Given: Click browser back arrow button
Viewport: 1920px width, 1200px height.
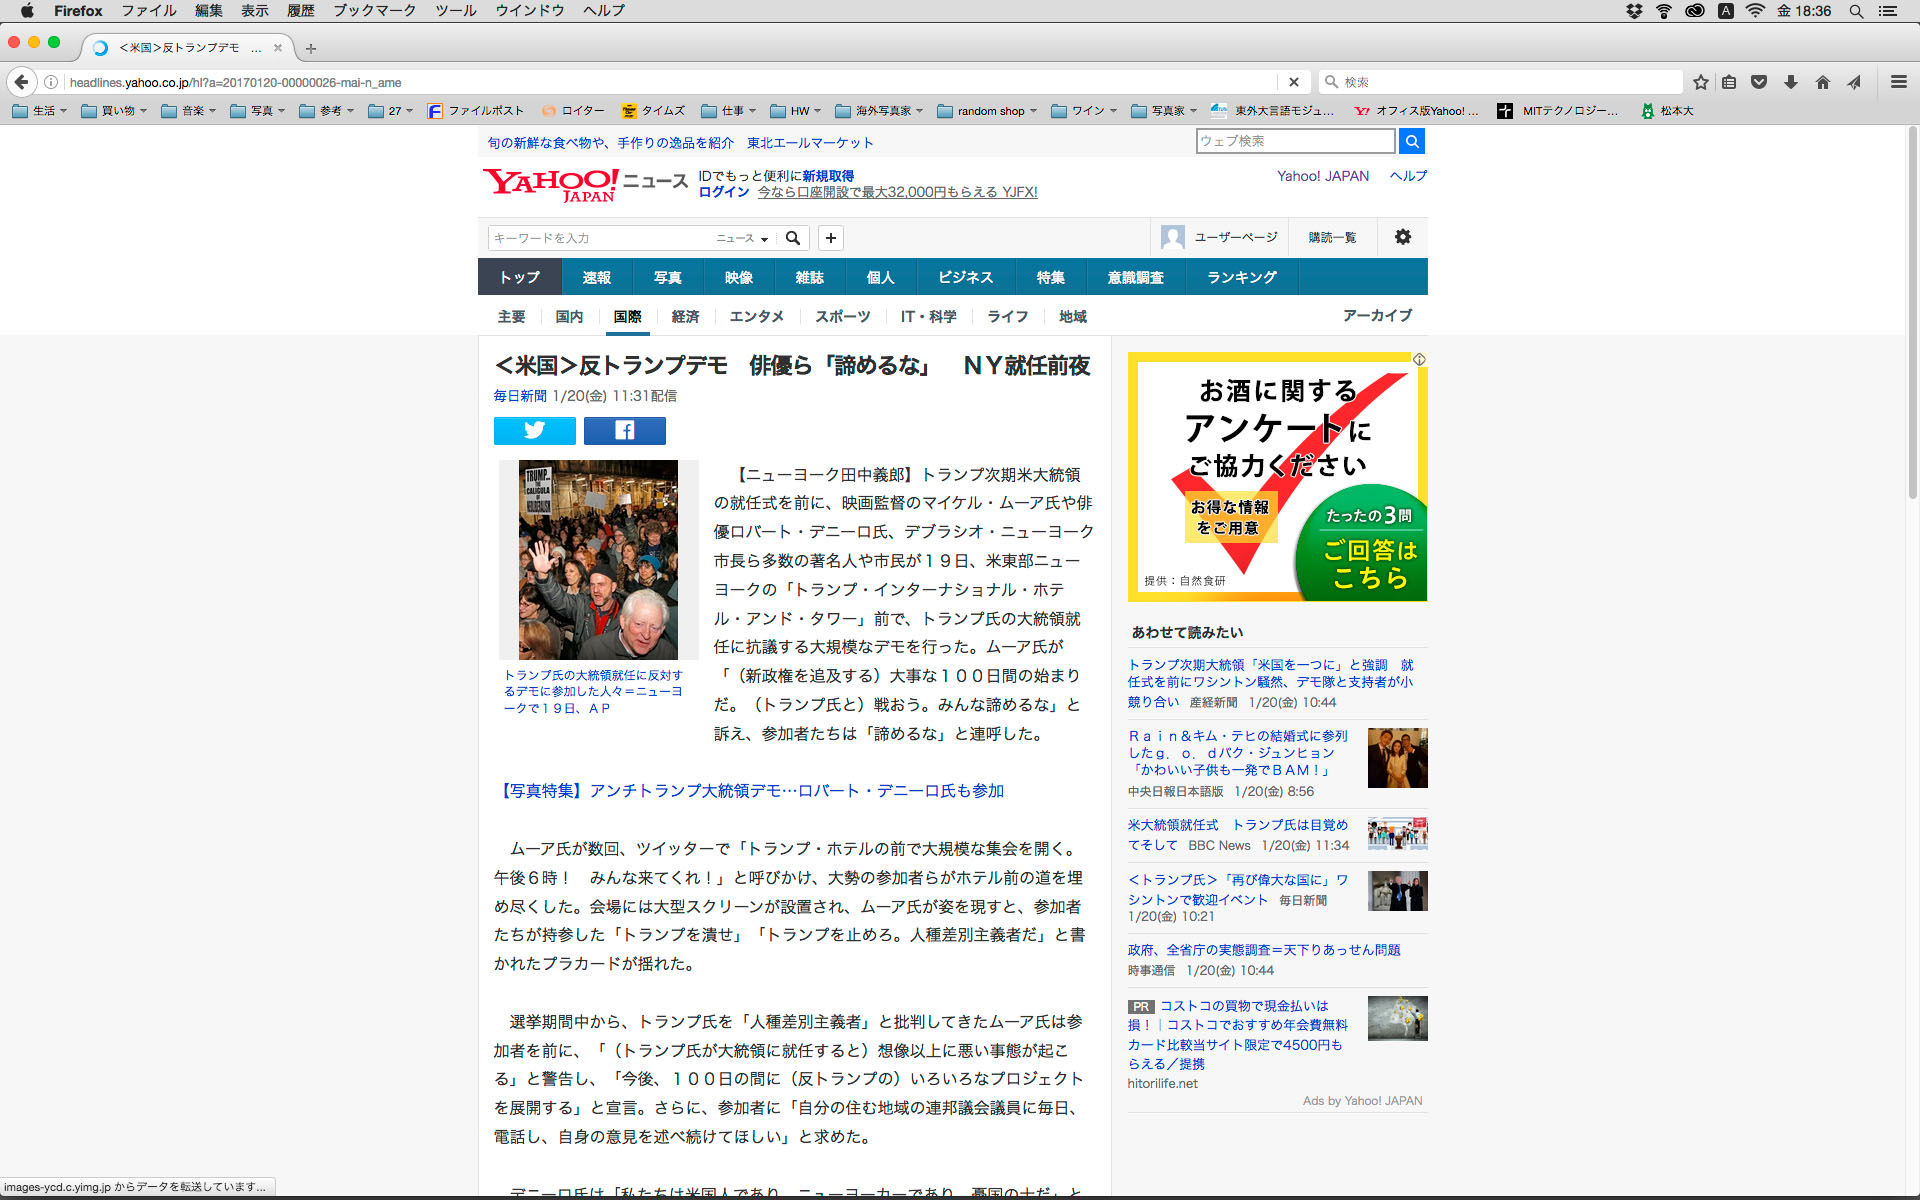Looking at the screenshot, I should (x=21, y=82).
